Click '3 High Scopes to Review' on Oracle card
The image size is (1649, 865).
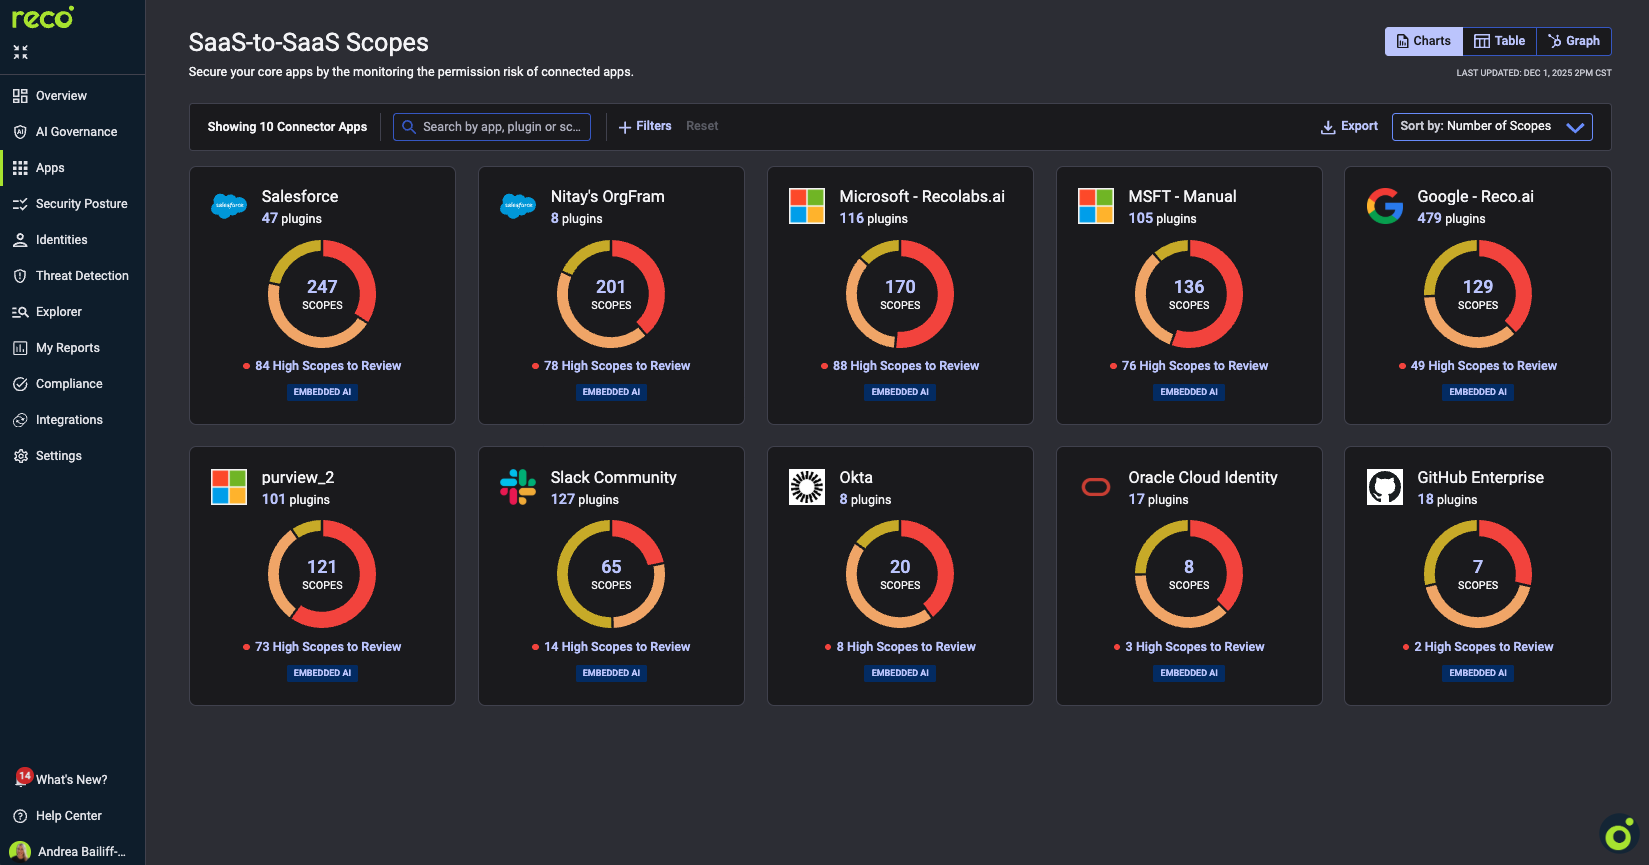point(1195,647)
